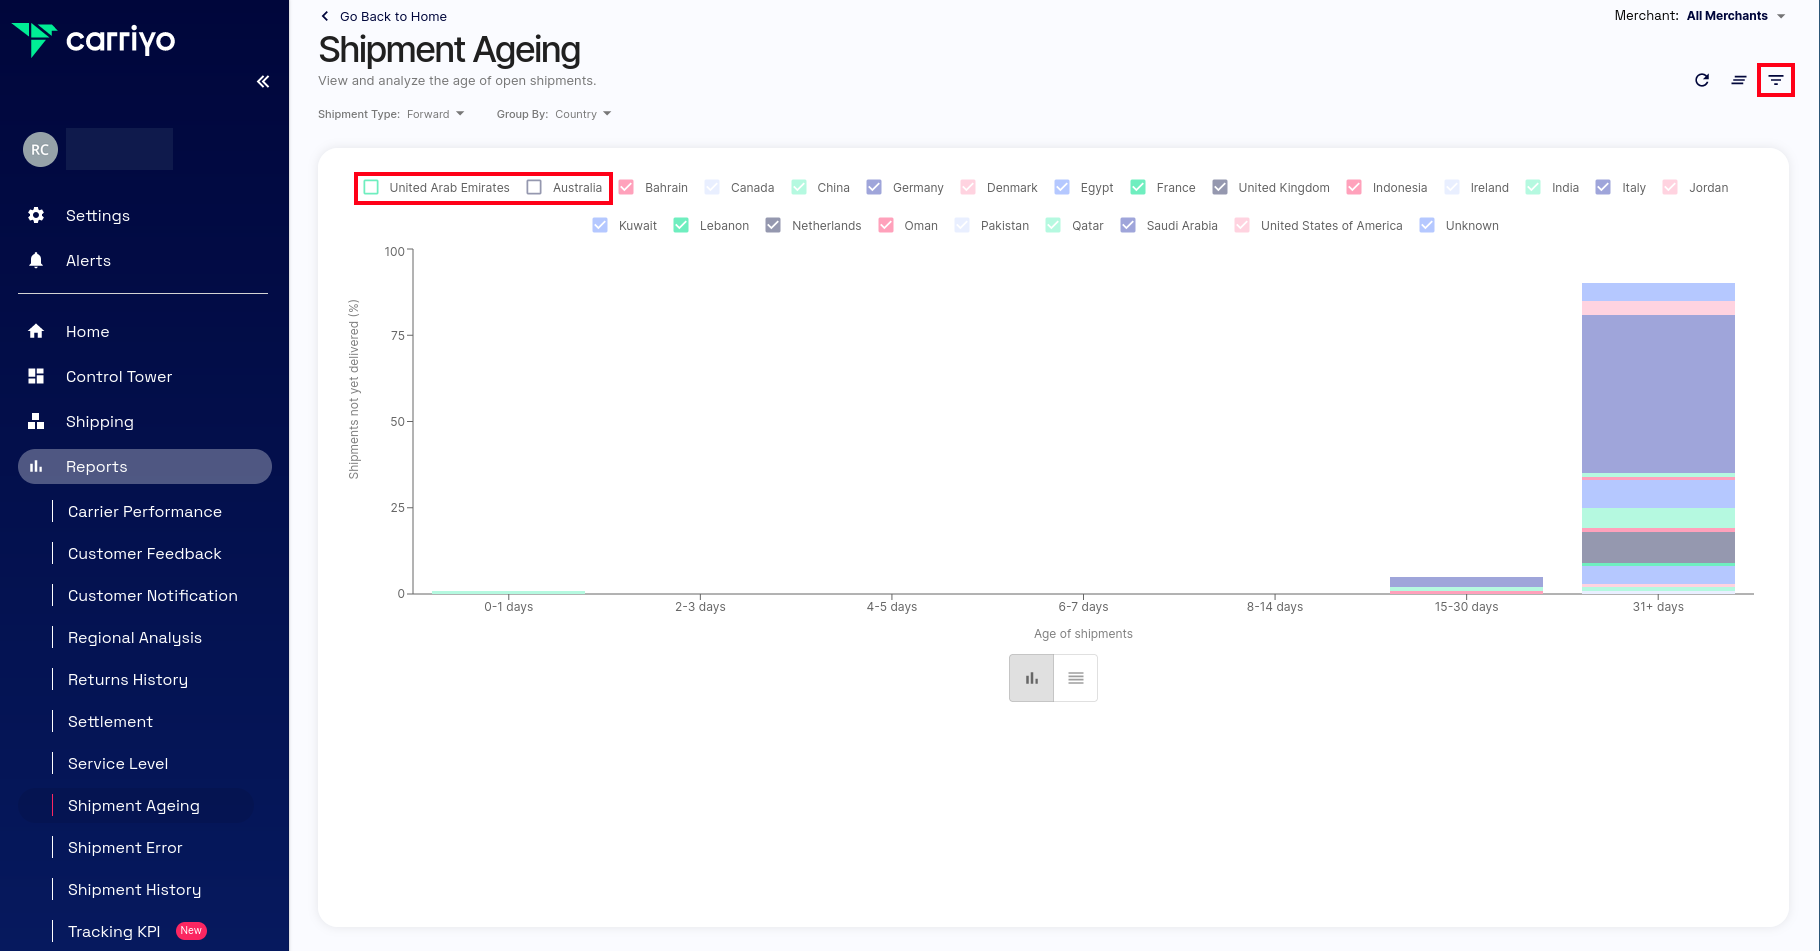Enable United Arab Emirates checkbox
The height and width of the screenshot is (951, 1820).
tap(371, 187)
